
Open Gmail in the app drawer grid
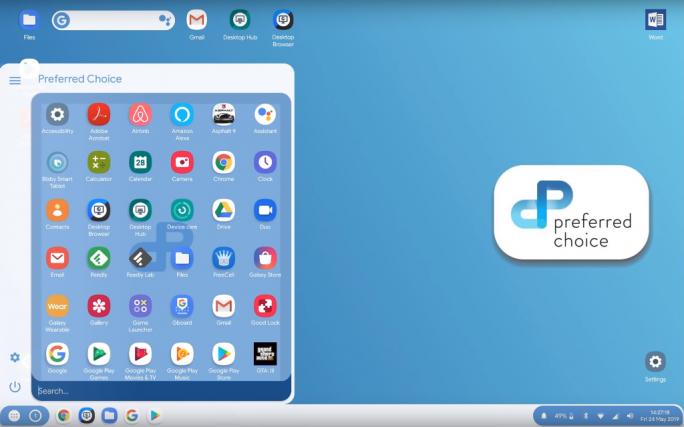[224, 306]
